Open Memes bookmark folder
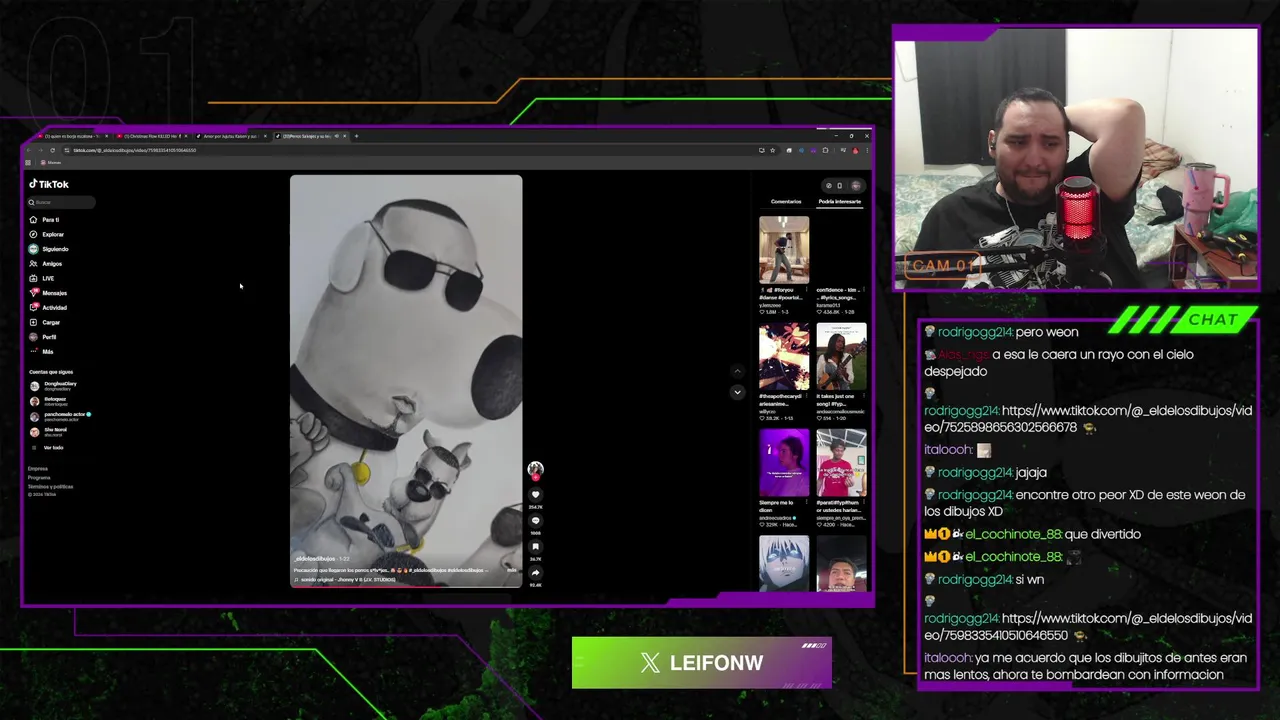 pos(53,162)
